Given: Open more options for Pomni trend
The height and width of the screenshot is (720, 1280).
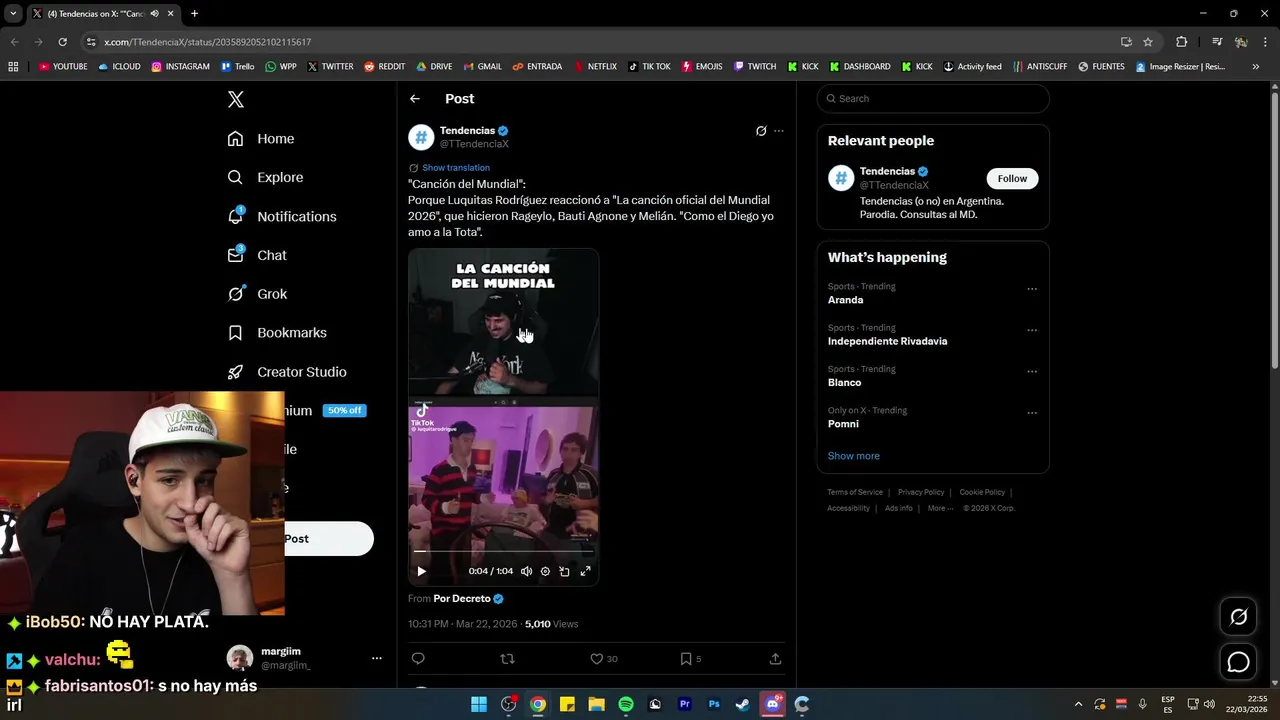Looking at the screenshot, I should 1032,413.
